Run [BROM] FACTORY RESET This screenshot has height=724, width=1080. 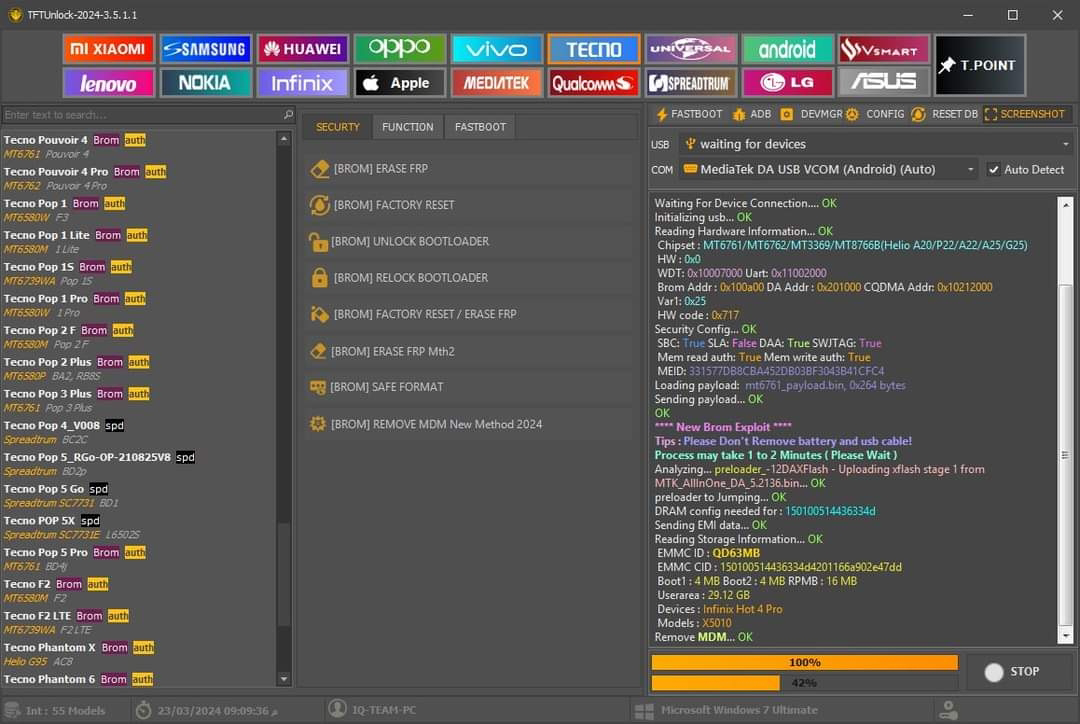(470, 205)
